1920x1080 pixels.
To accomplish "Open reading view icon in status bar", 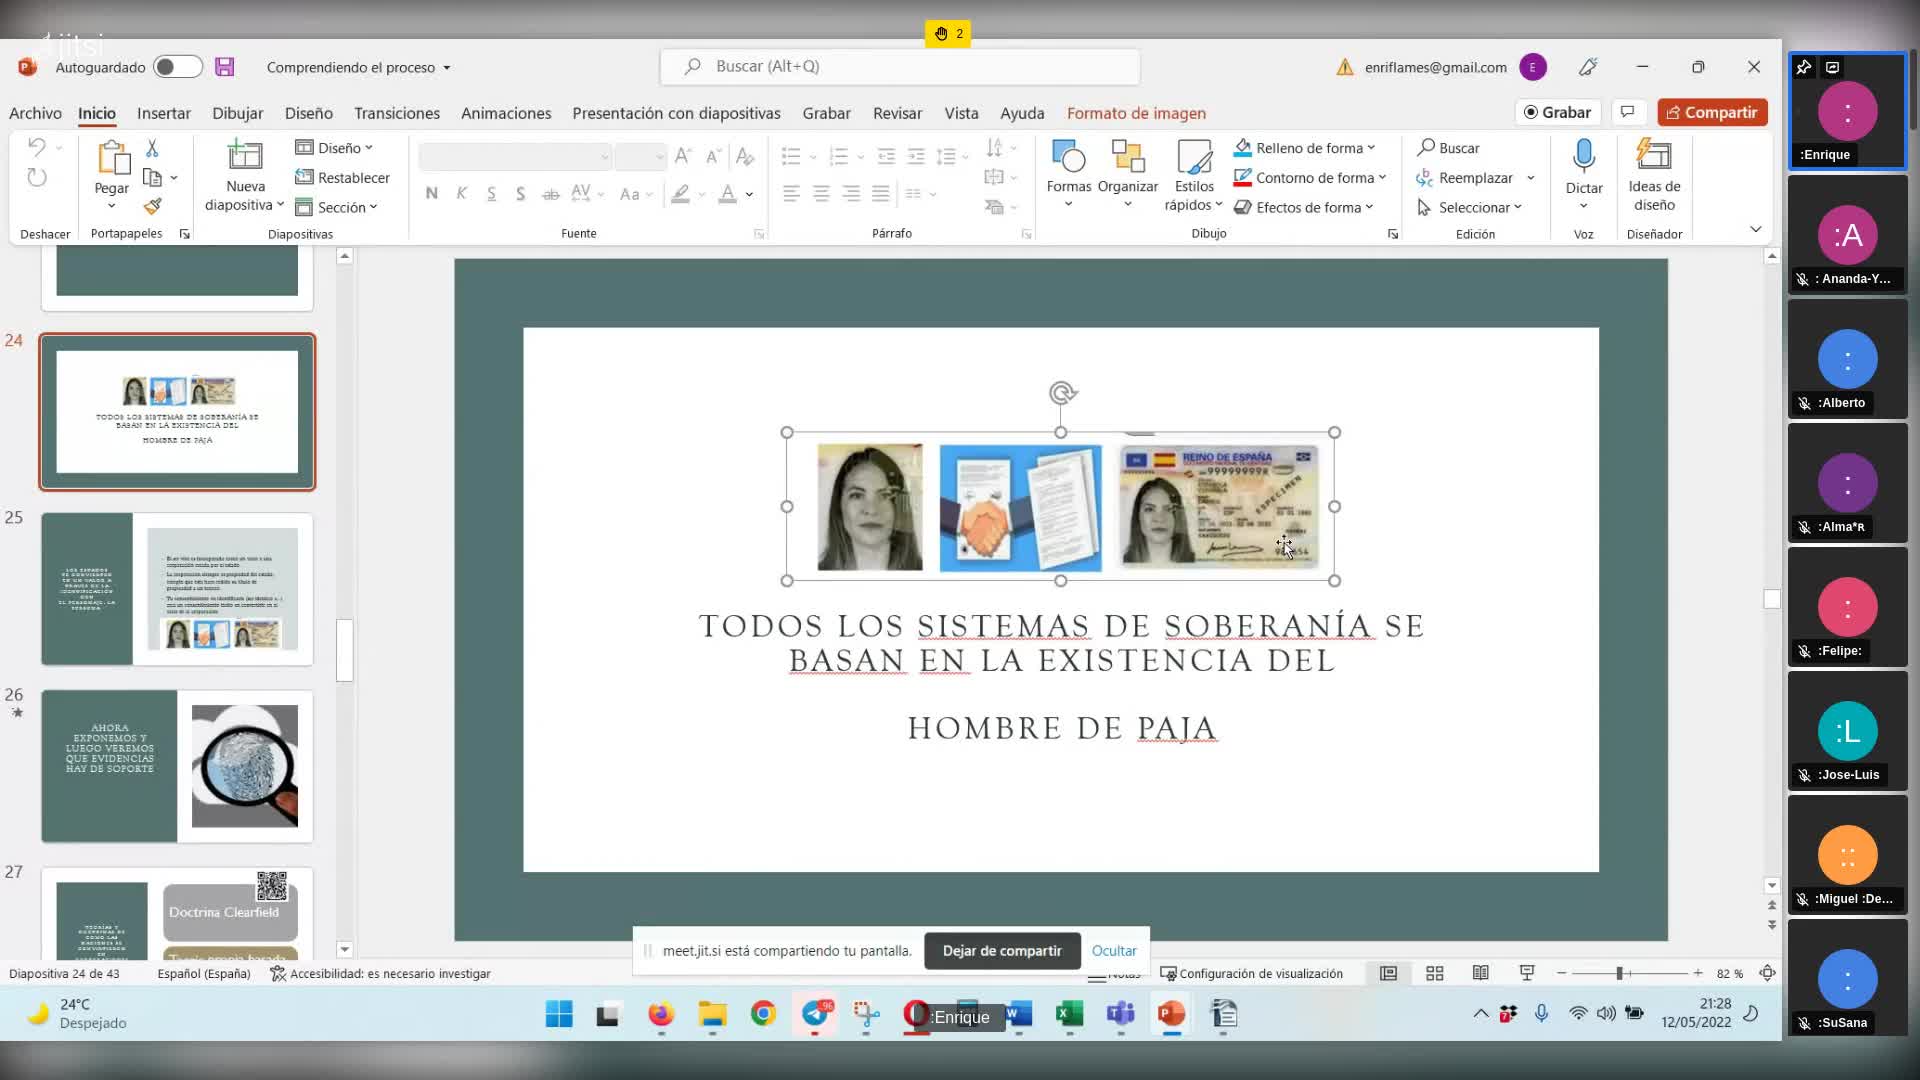I will (x=1480, y=973).
